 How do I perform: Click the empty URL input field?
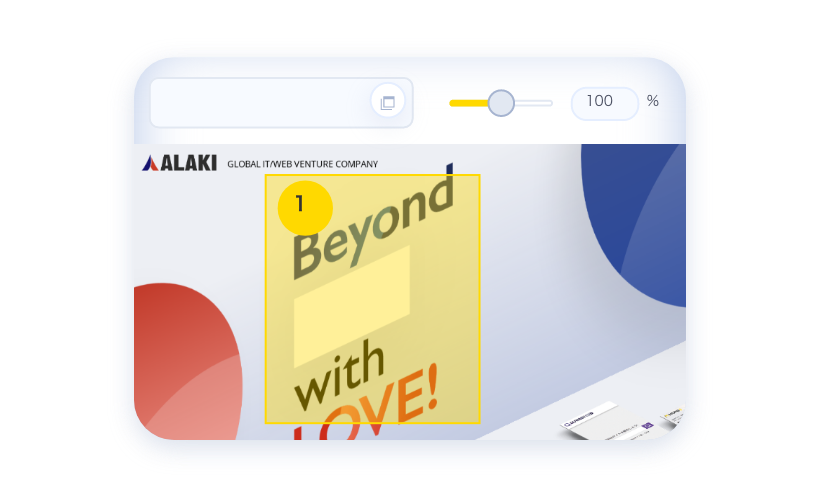pyautogui.click(x=260, y=102)
